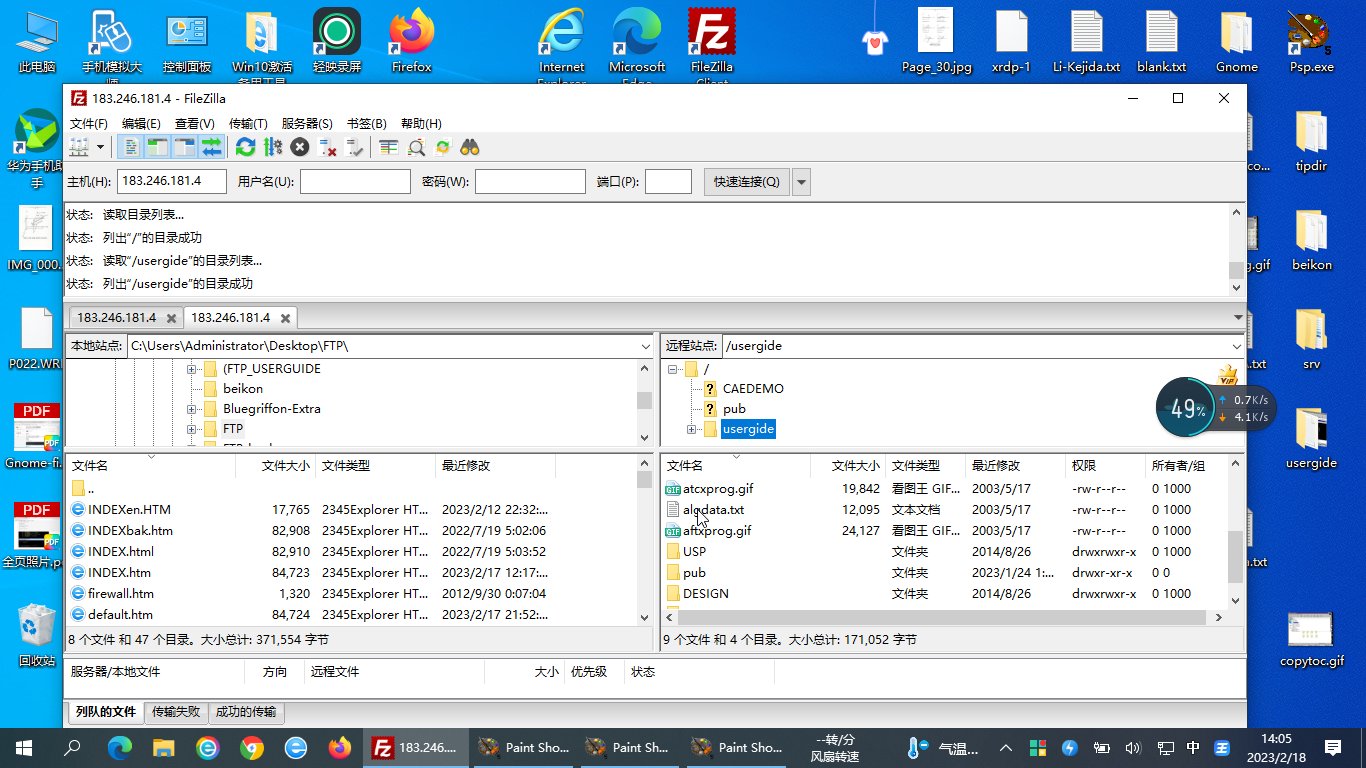Toggle the local directory tree view
1366x768 pixels.
[x=157, y=147]
